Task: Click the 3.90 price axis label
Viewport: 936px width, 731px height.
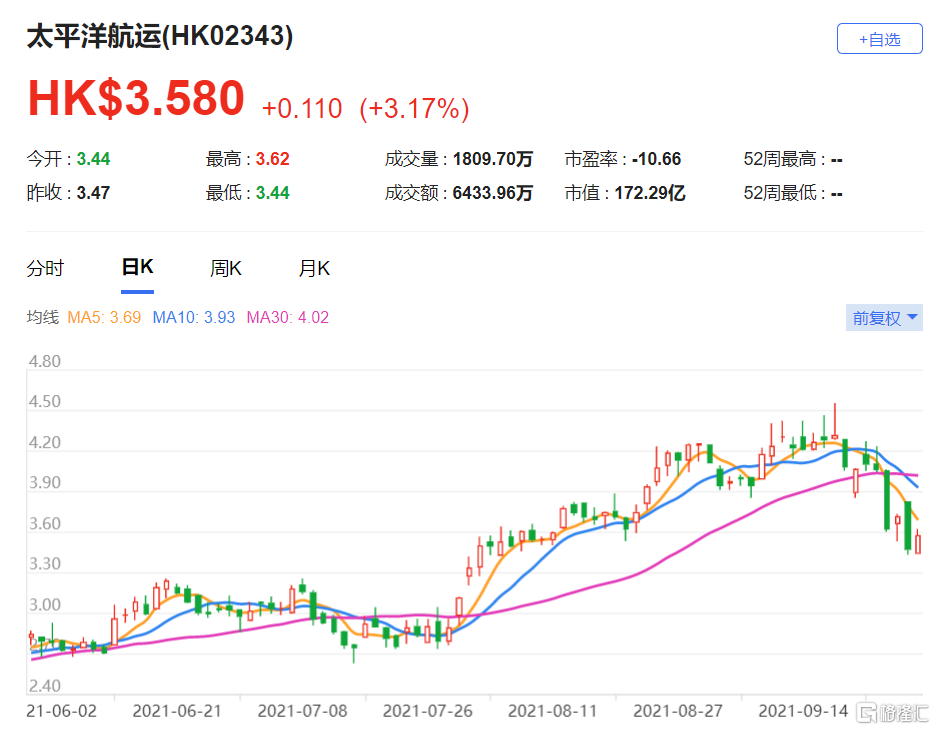Action: (x=45, y=483)
